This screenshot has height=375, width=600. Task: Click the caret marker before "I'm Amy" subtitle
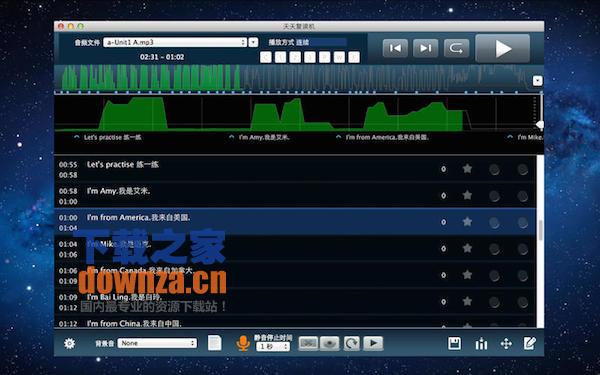pyautogui.click(x=231, y=137)
